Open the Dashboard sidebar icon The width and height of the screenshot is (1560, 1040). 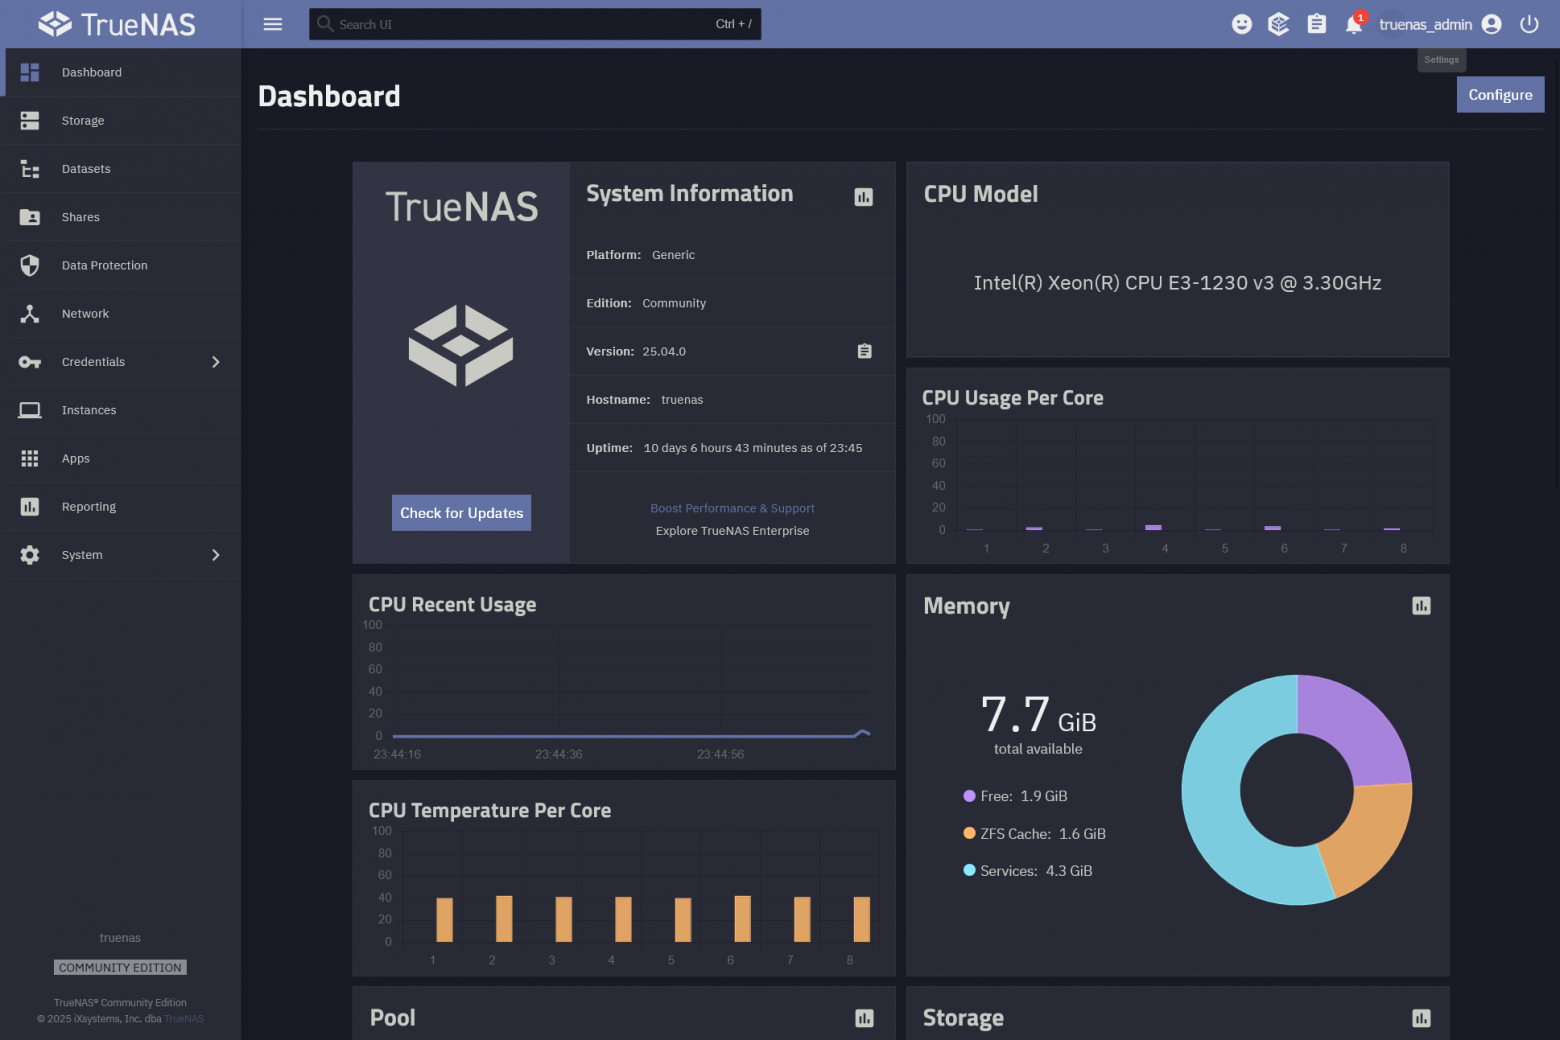click(x=29, y=71)
